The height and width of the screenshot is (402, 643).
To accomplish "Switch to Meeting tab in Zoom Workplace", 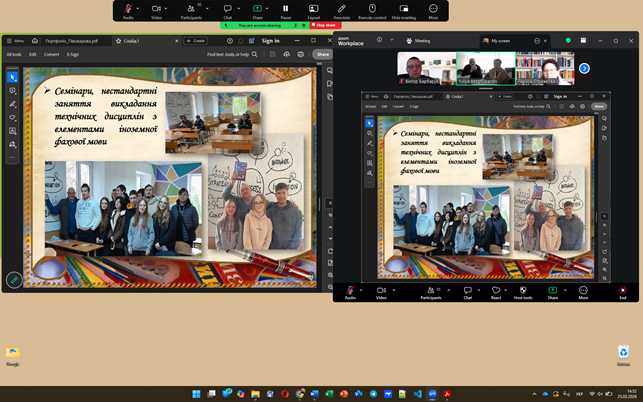I will (418, 41).
